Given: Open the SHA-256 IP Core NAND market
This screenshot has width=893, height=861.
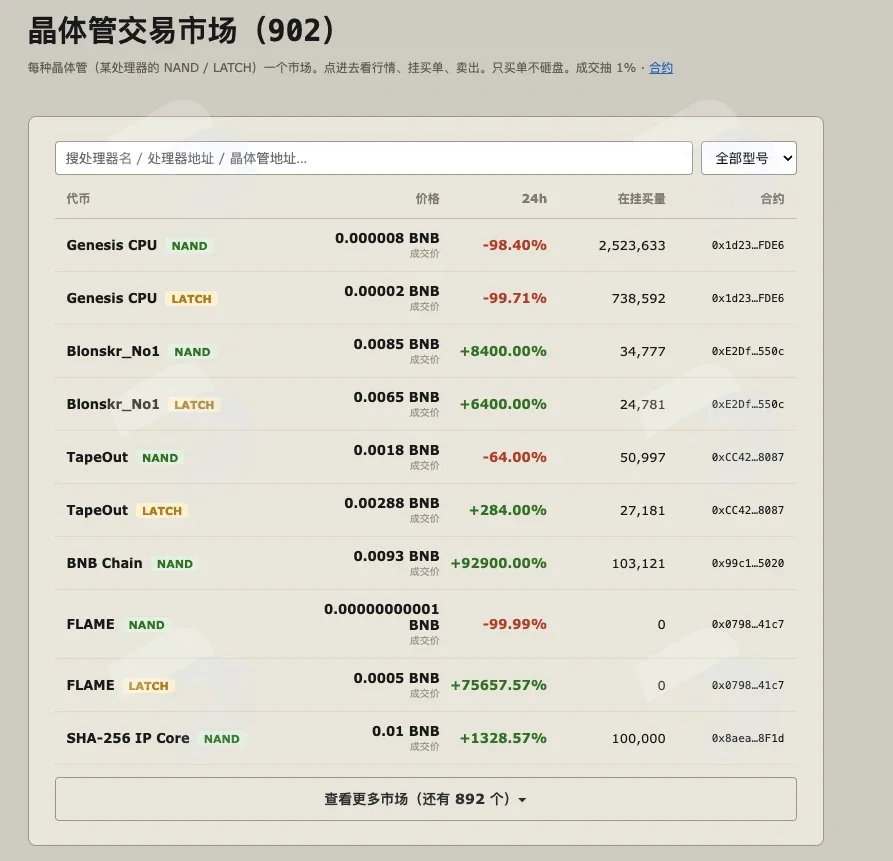Looking at the screenshot, I should [x=425, y=738].
